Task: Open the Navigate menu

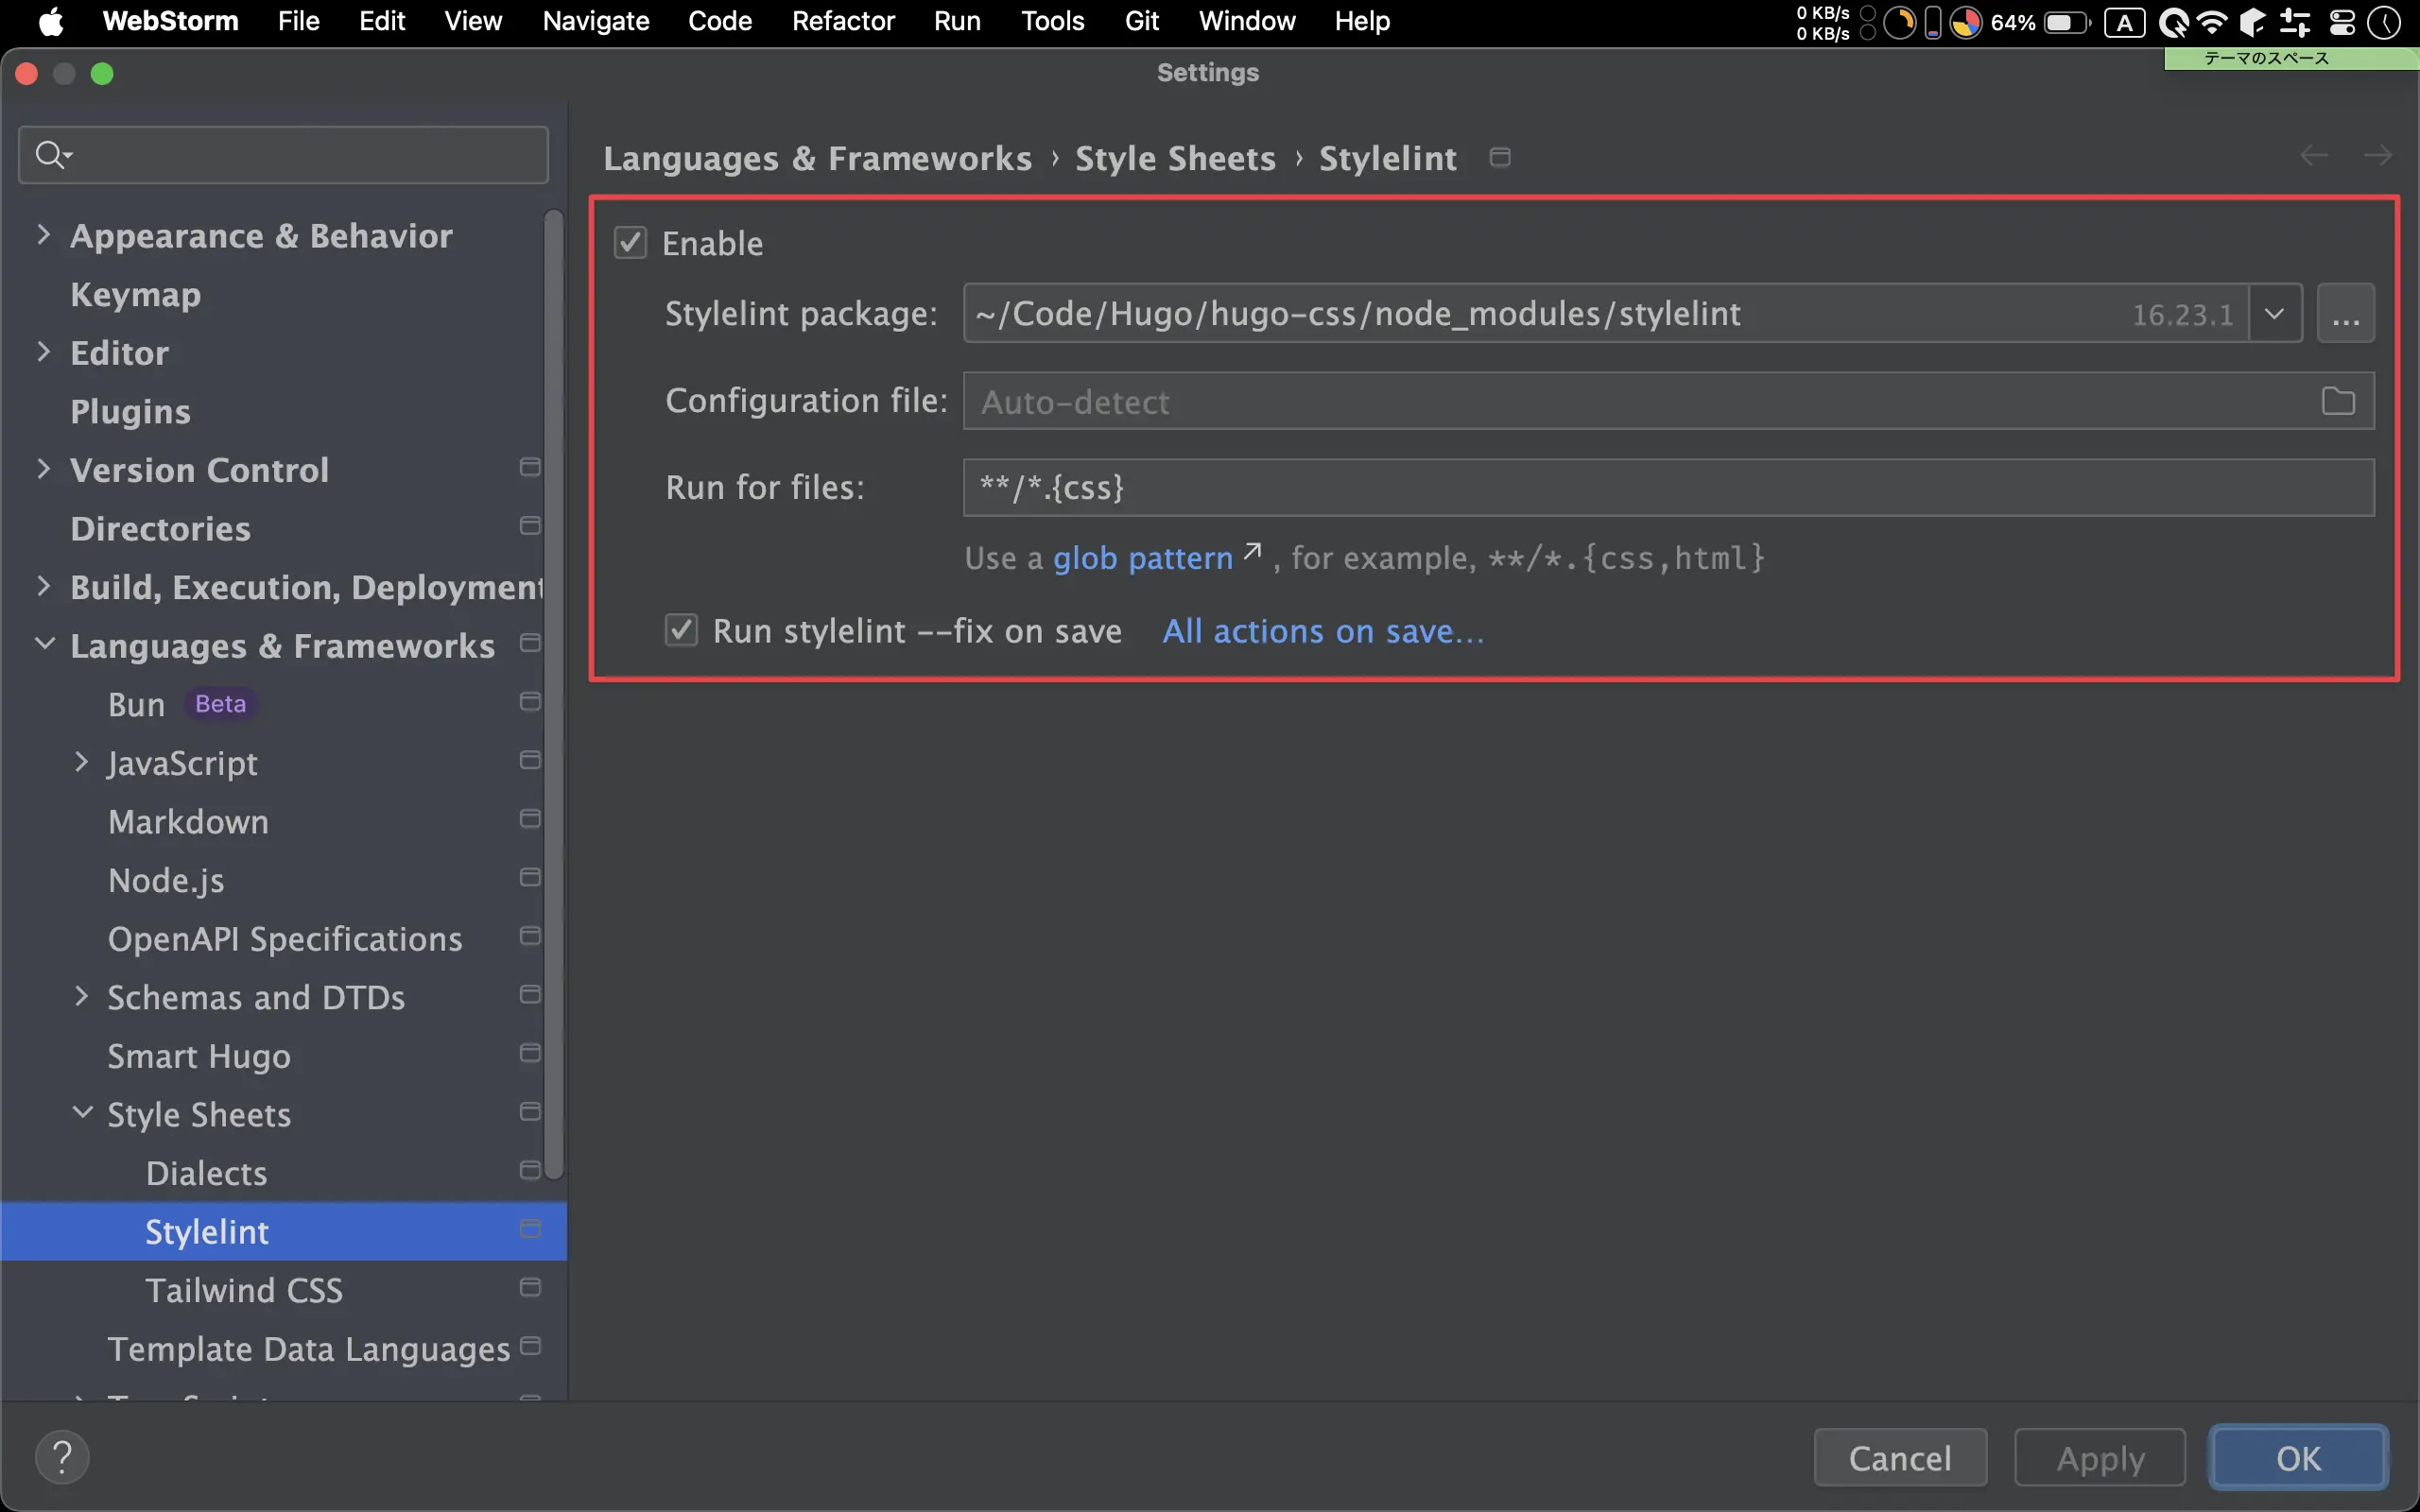Action: click(595, 21)
